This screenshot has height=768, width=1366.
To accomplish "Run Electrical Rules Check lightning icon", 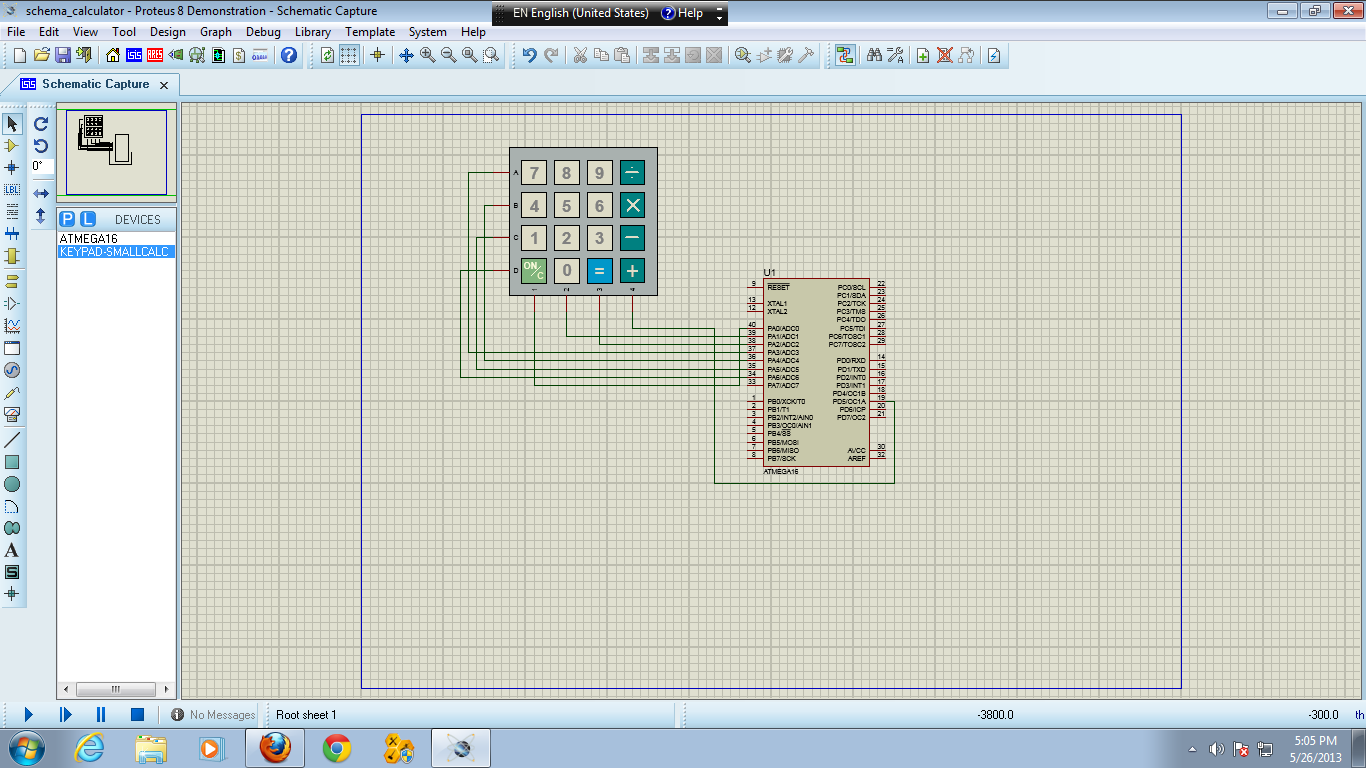I will click(x=994, y=55).
